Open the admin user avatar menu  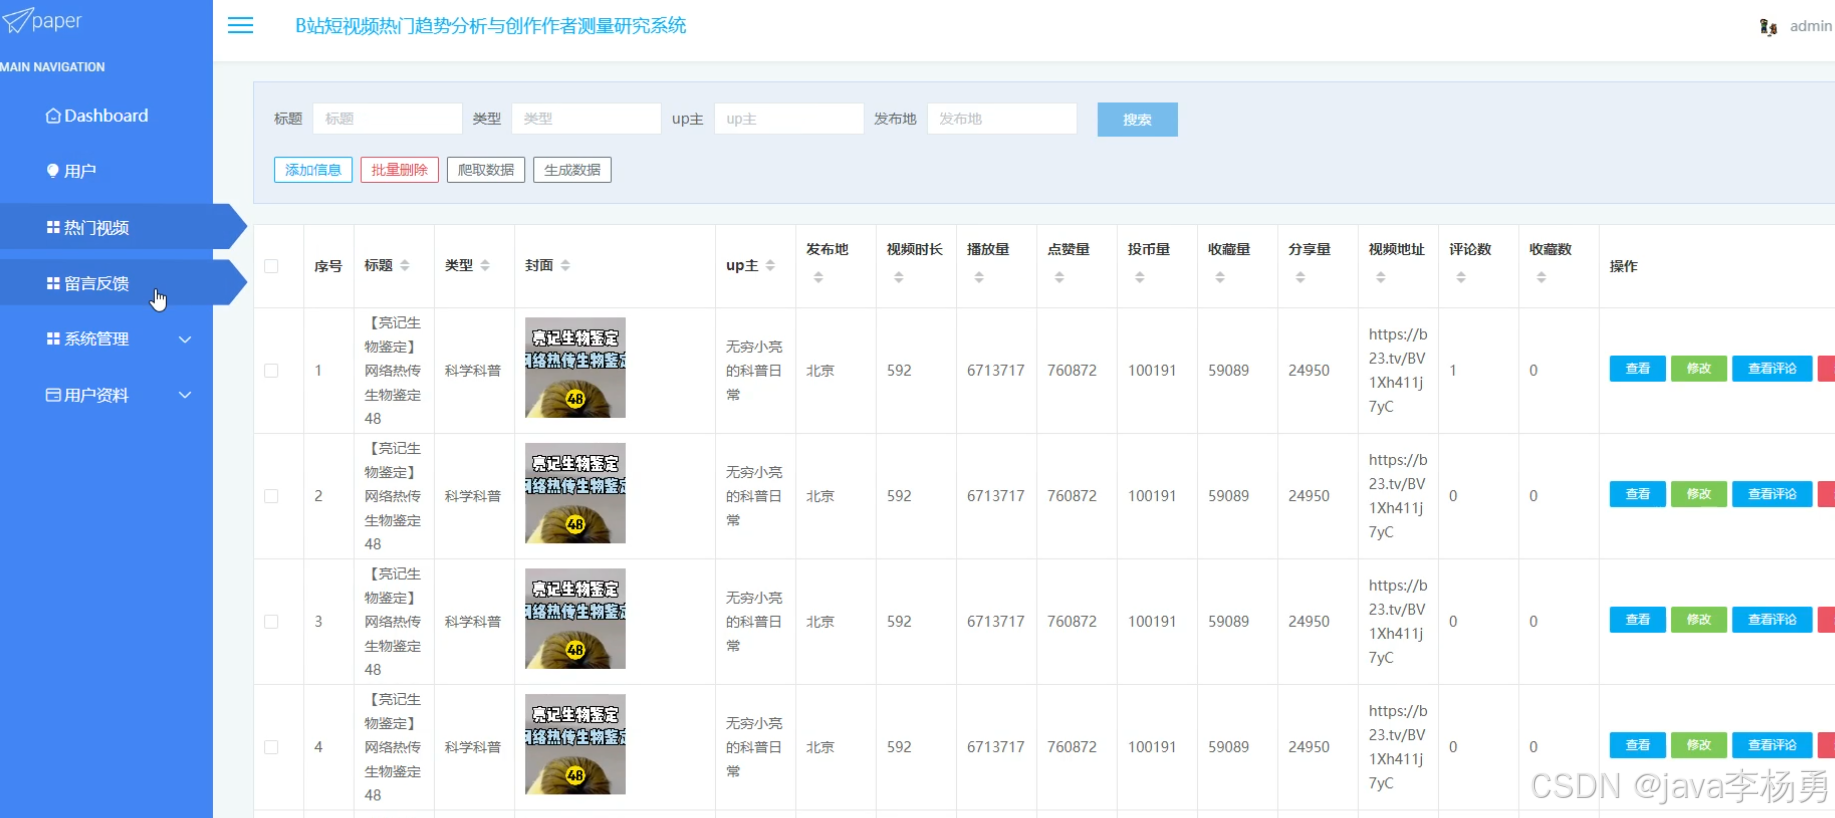pyautogui.click(x=1768, y=27)
